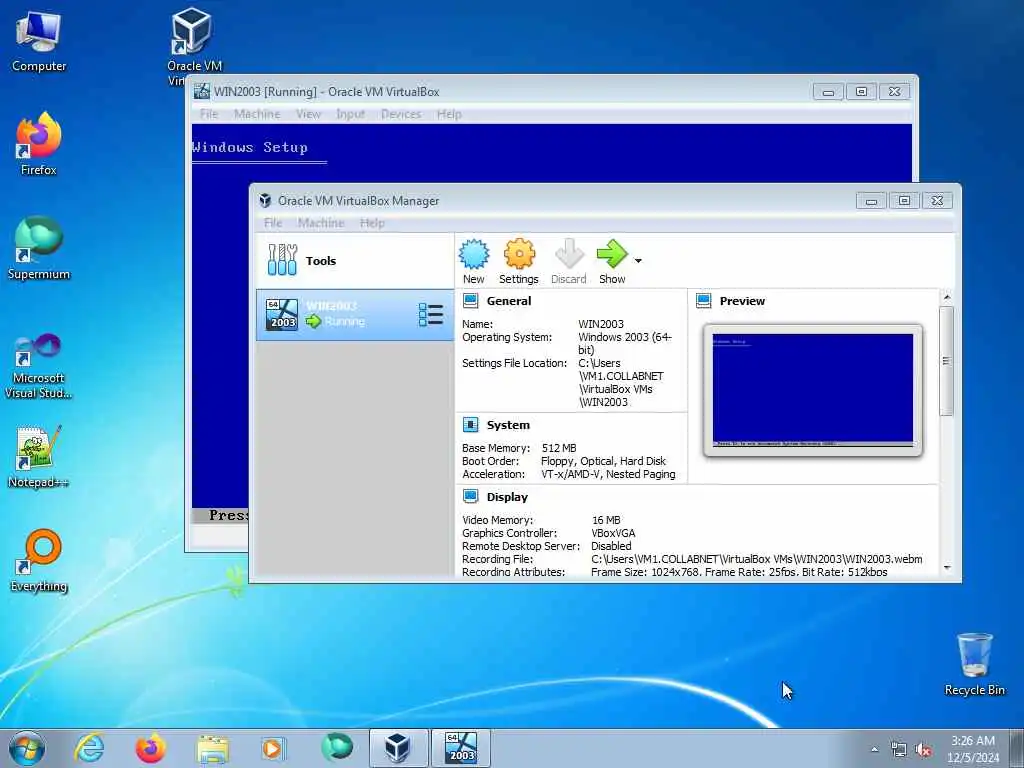
Task: Click the Supermium desktop shortcut
Action: 39,248
